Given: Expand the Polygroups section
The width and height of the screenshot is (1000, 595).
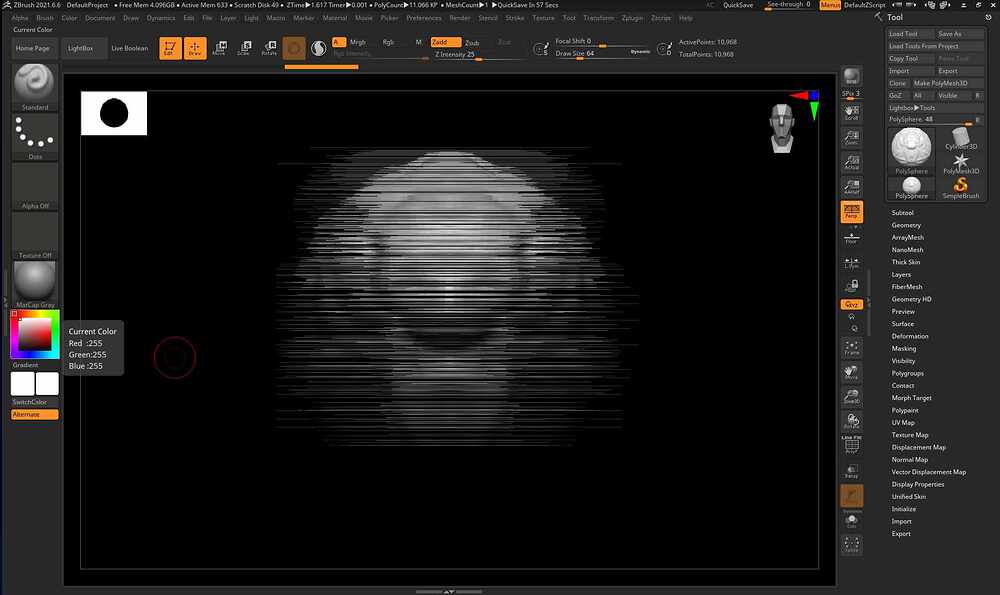Looking at the screenshot, I should click(908, 374).
